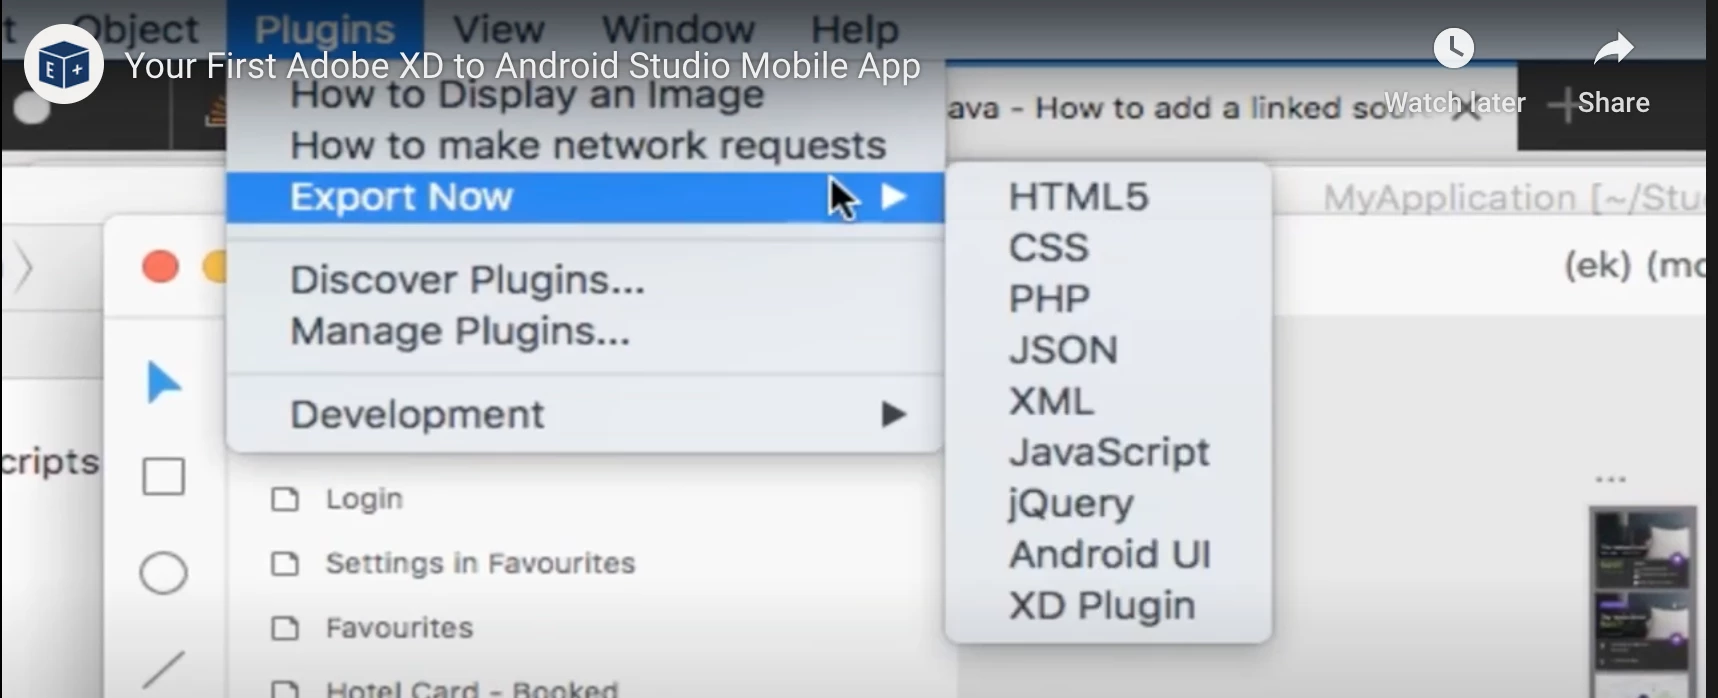
Task: Click artboard icon next to Settings in Favourites
Action: click(285, 564)
